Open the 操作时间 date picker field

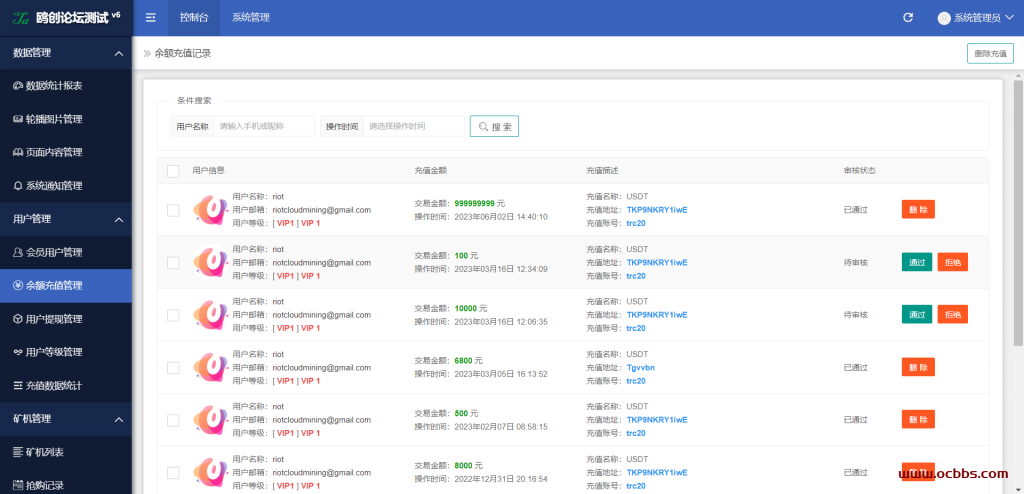click(413, 126)
